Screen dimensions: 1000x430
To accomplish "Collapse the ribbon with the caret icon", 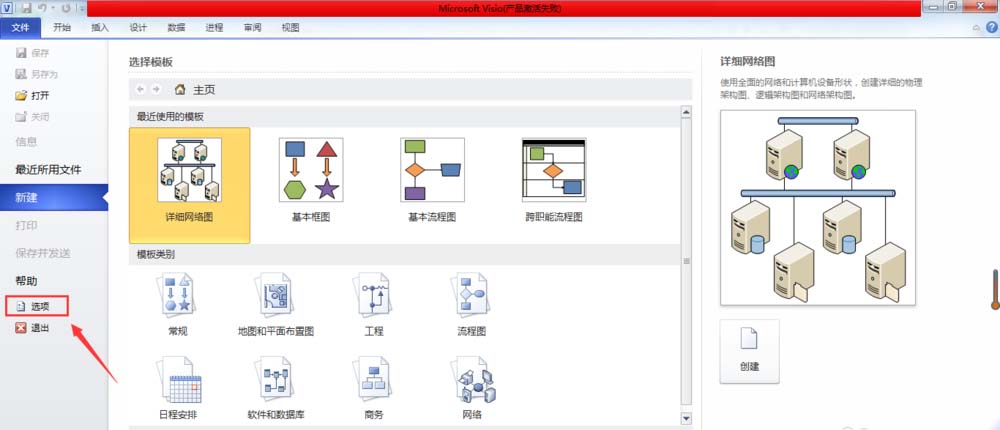I will click(976, 28).
